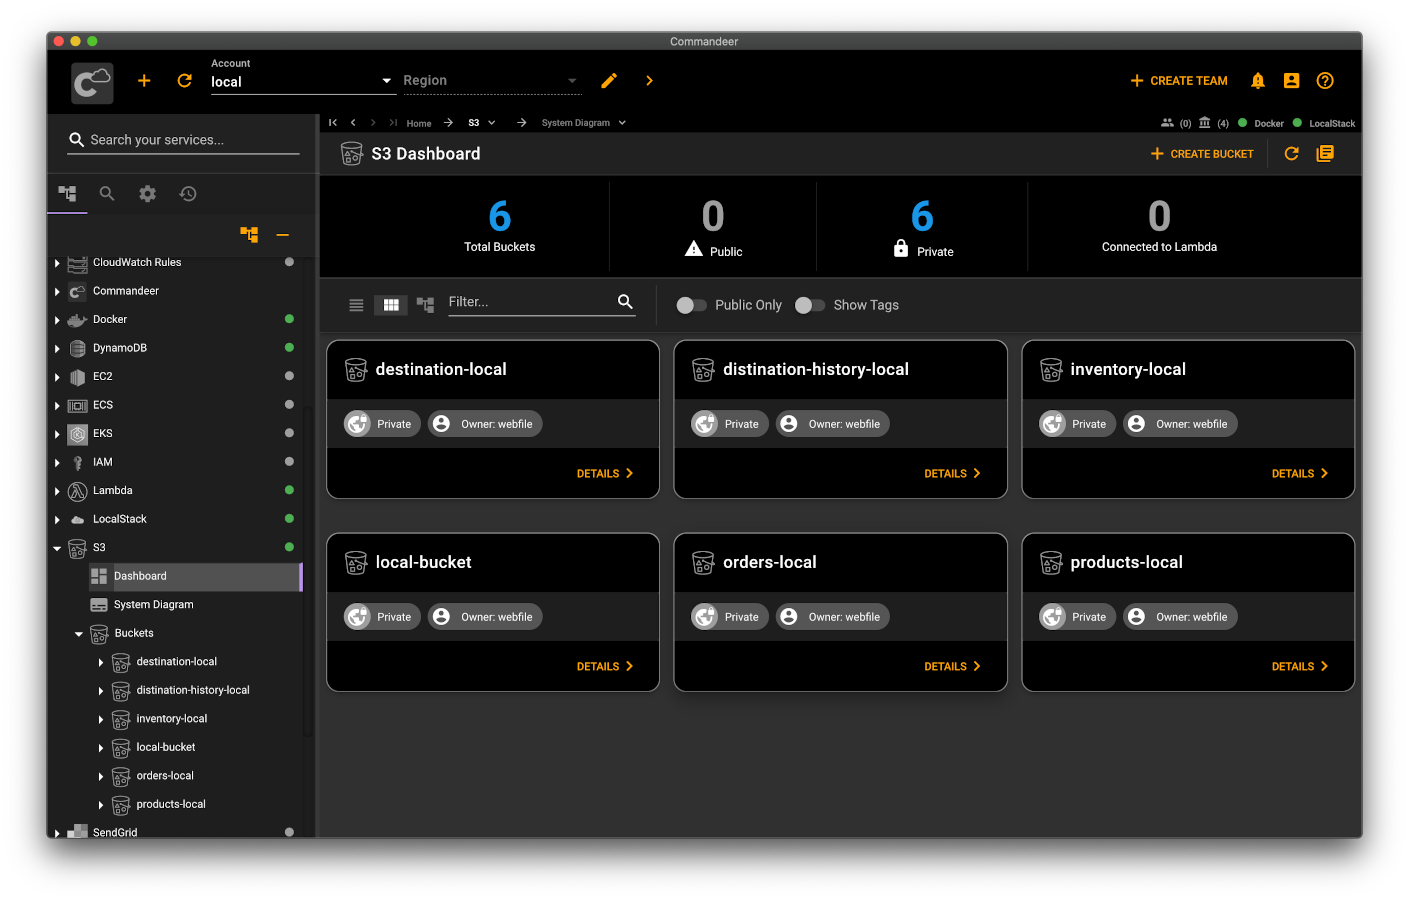Refresh the S3 Dashboard
Screen dimensions: 1409x900
coord(1291,154)
